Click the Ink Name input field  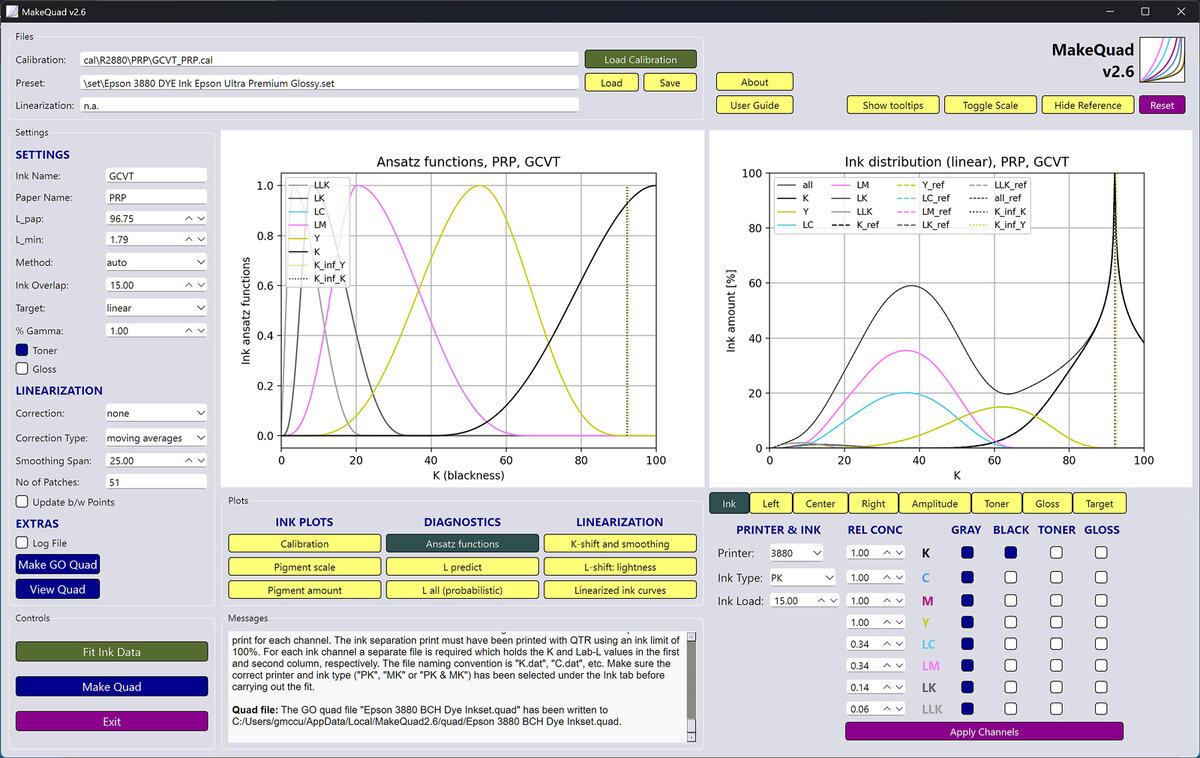click(x=156, y=175)
